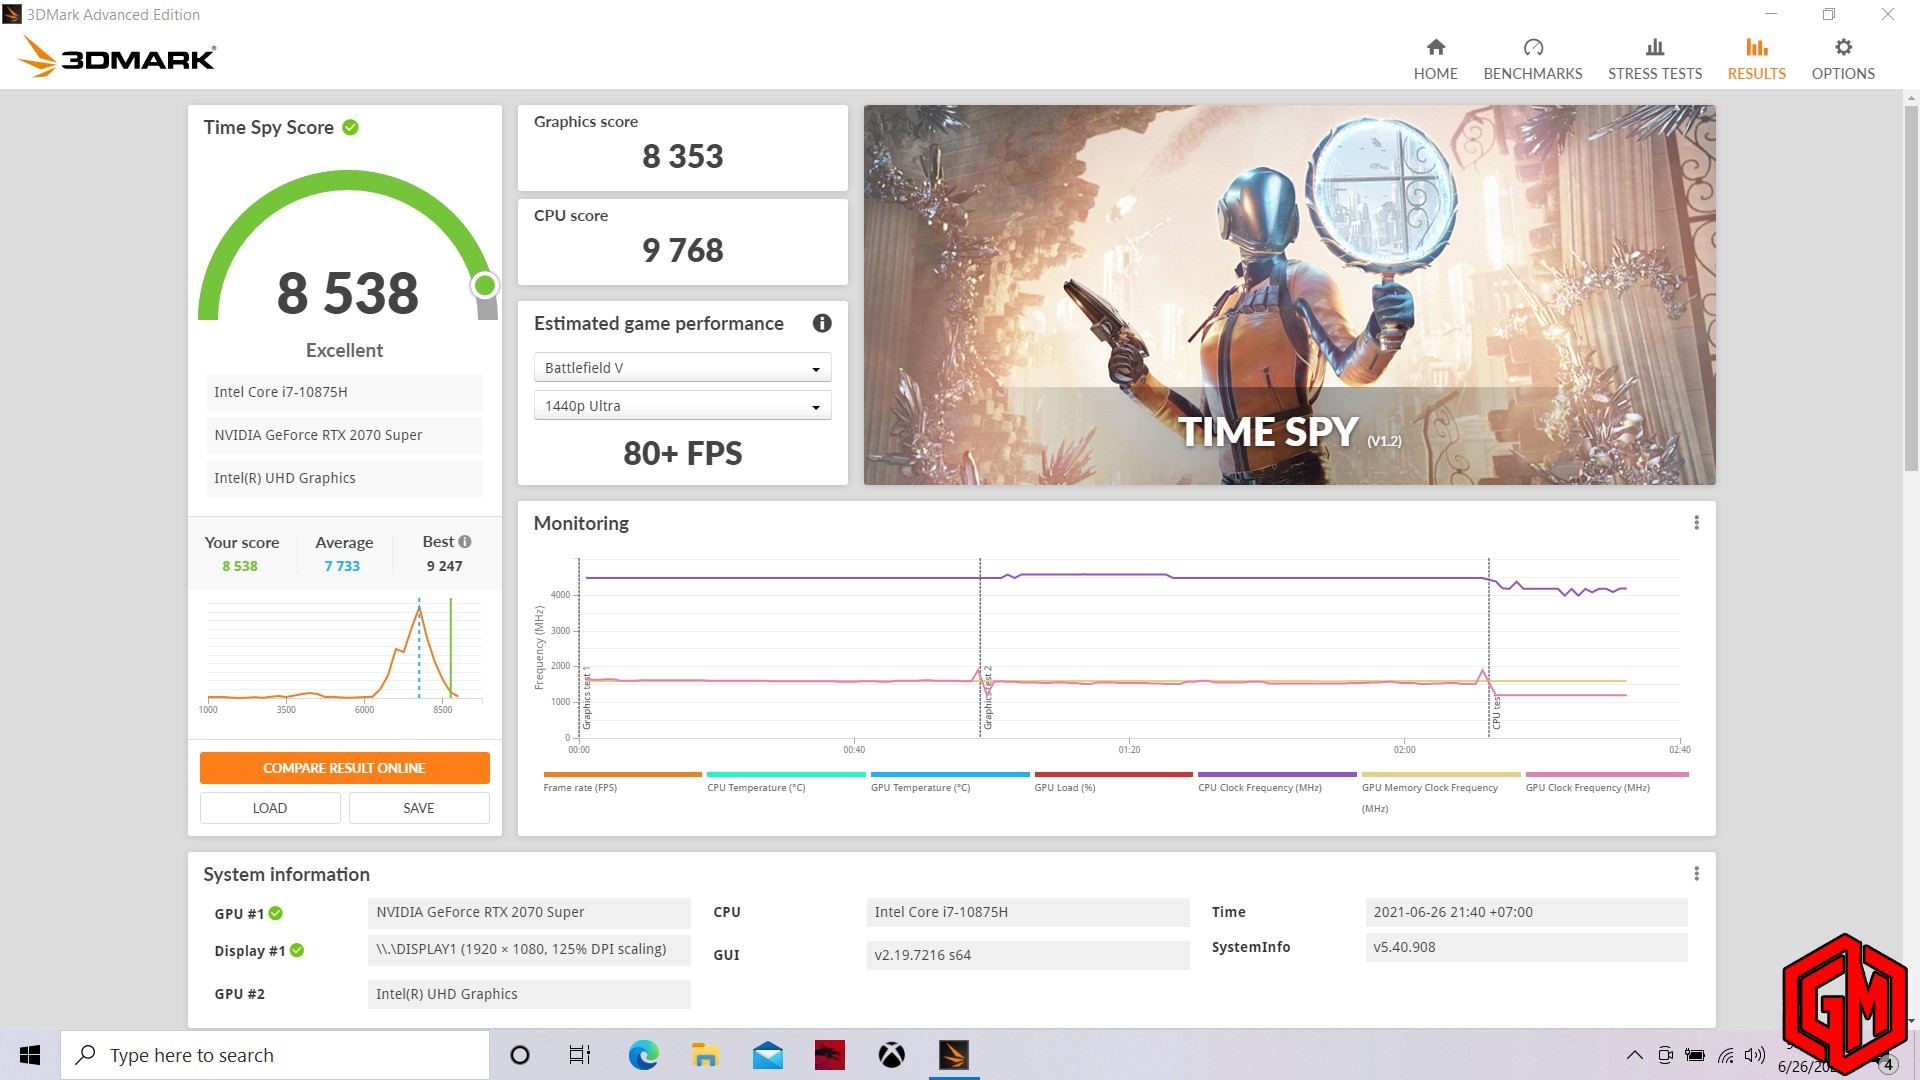Open the Estimated game performance info icon
This screenshot has height=1080, width=1920.
coord(822,323)
